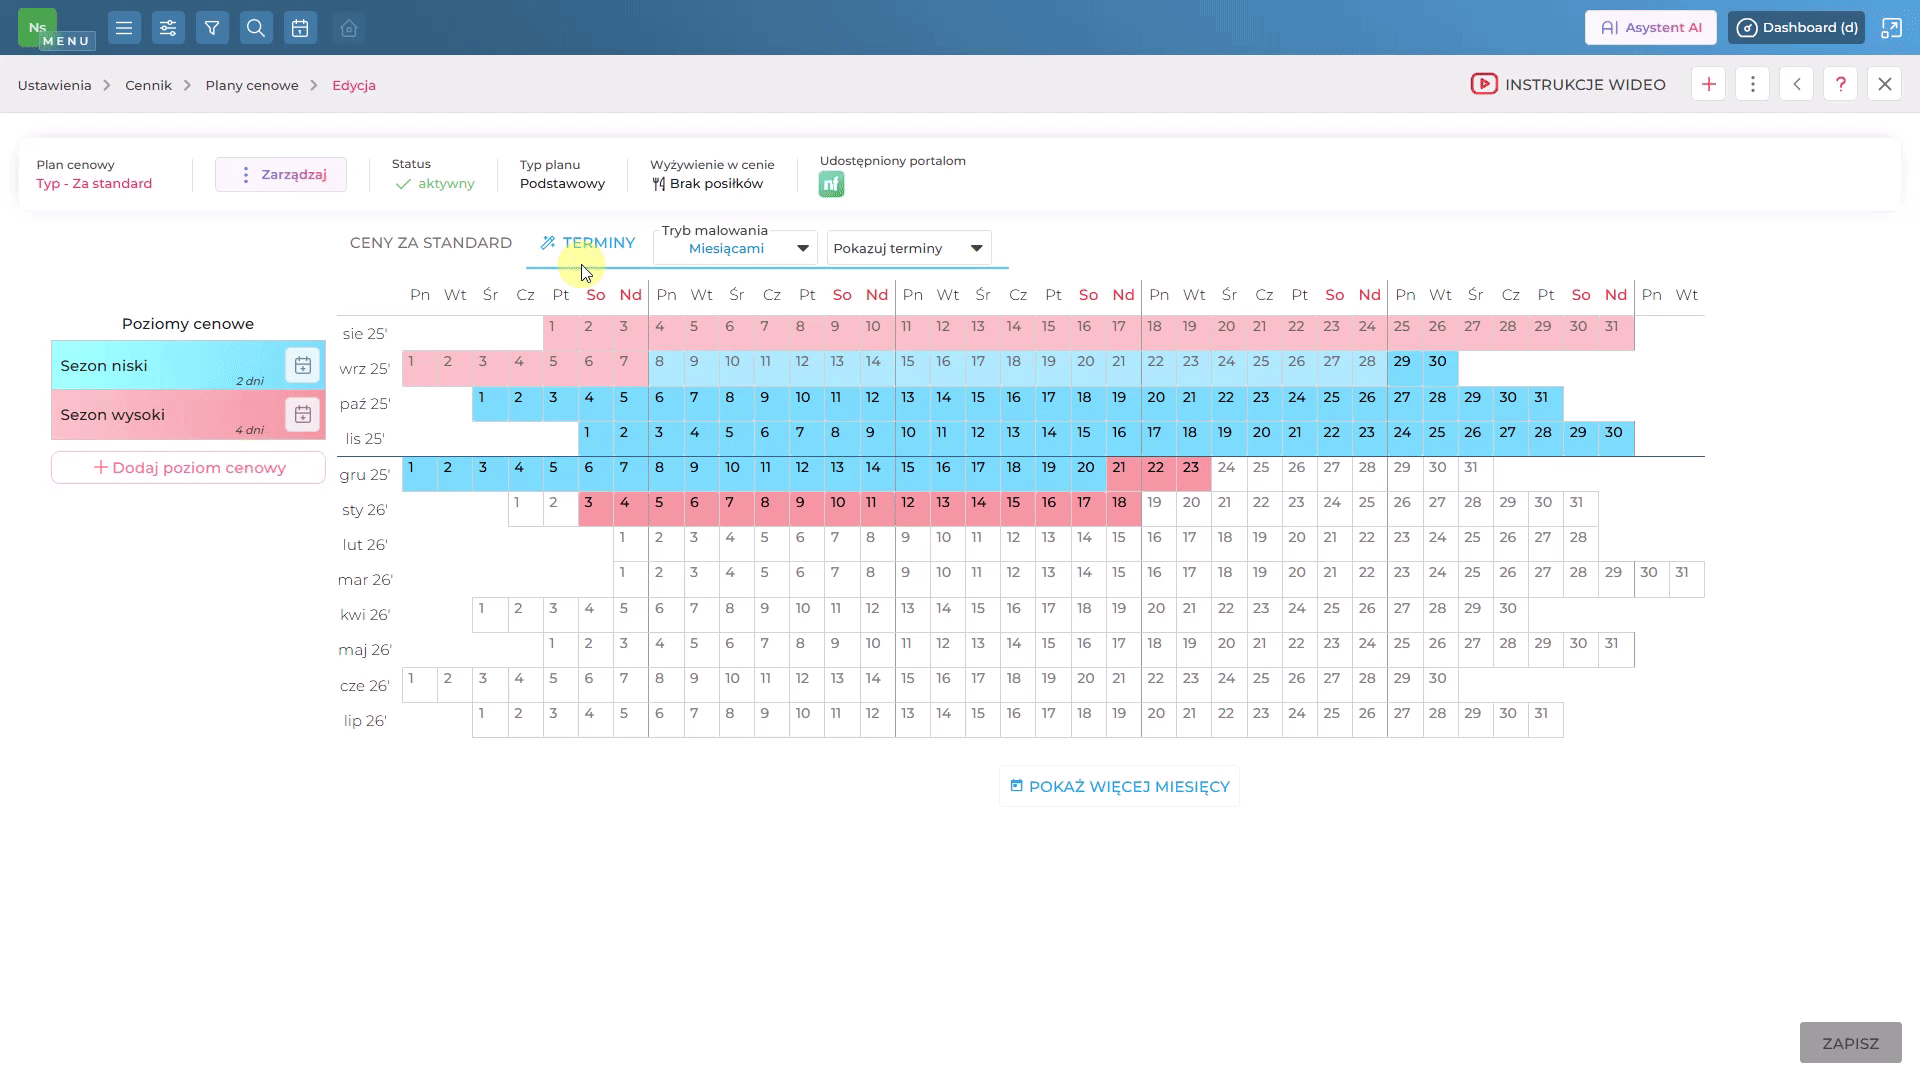Viewport: 1920px width, 1080px height.
Task: Open the Dashboard (d) button
Action: coord(1797,28)
